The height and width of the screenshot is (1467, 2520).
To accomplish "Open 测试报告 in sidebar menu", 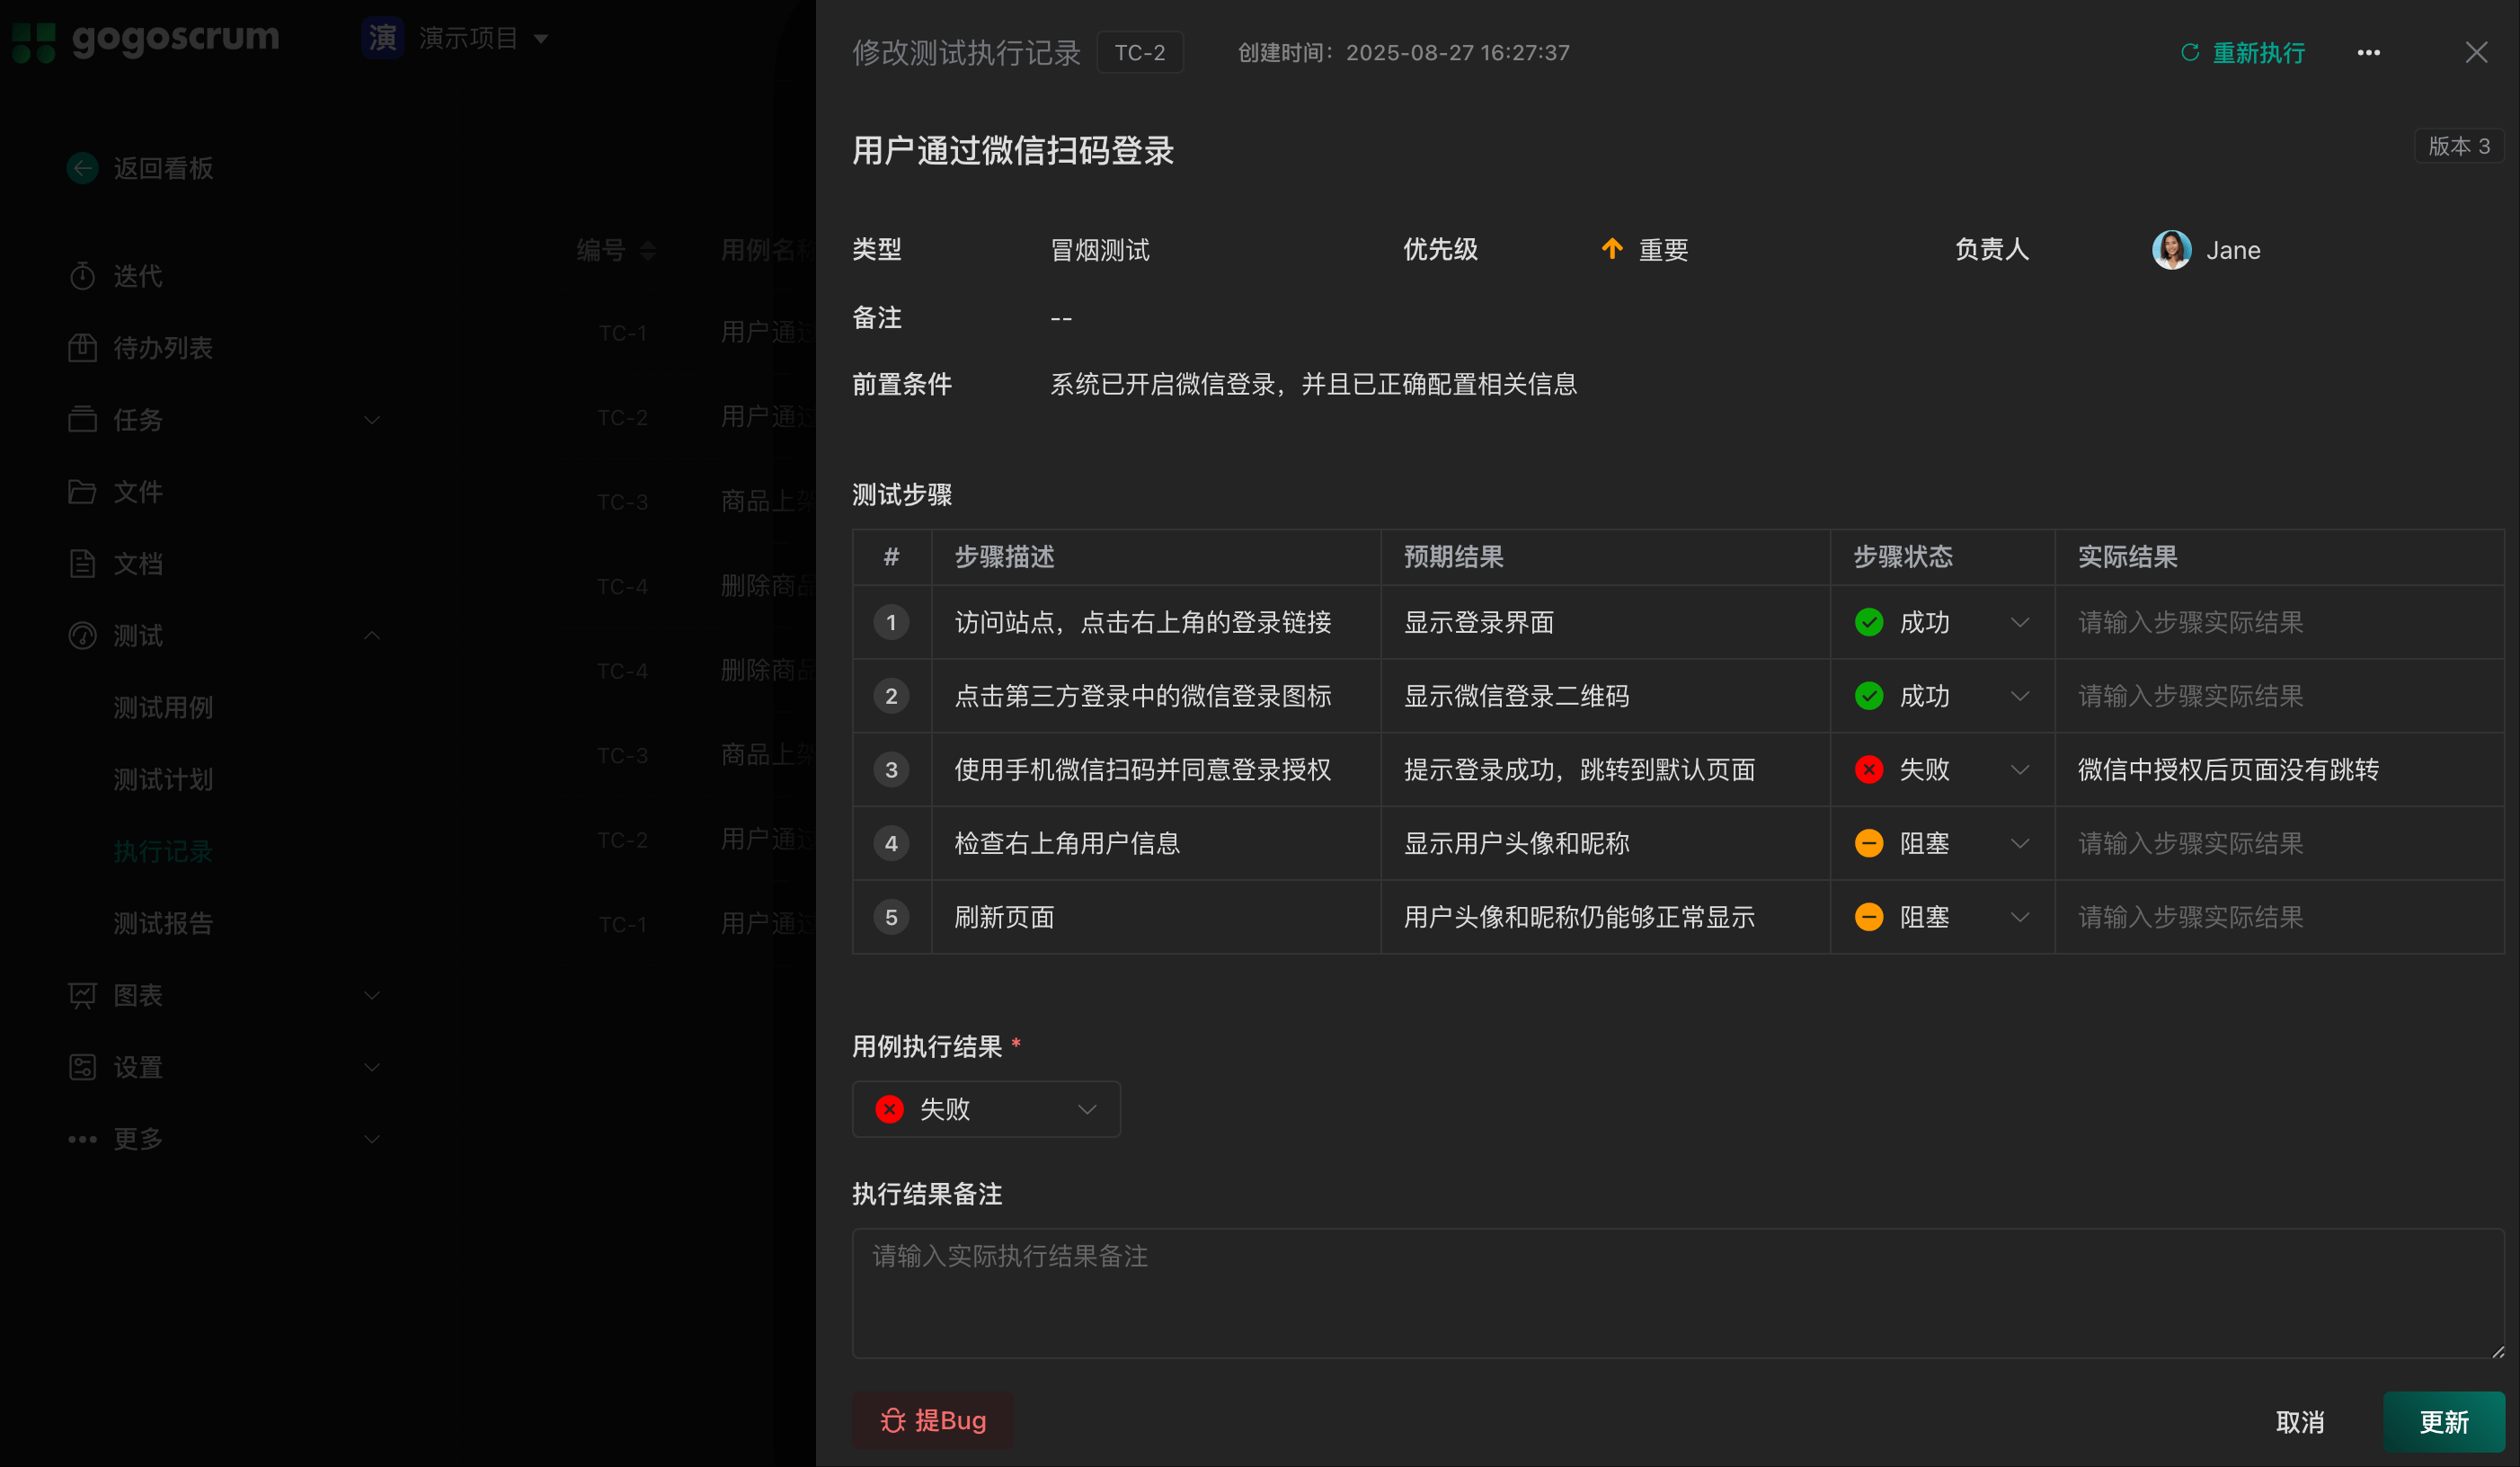I will (163, 923).
